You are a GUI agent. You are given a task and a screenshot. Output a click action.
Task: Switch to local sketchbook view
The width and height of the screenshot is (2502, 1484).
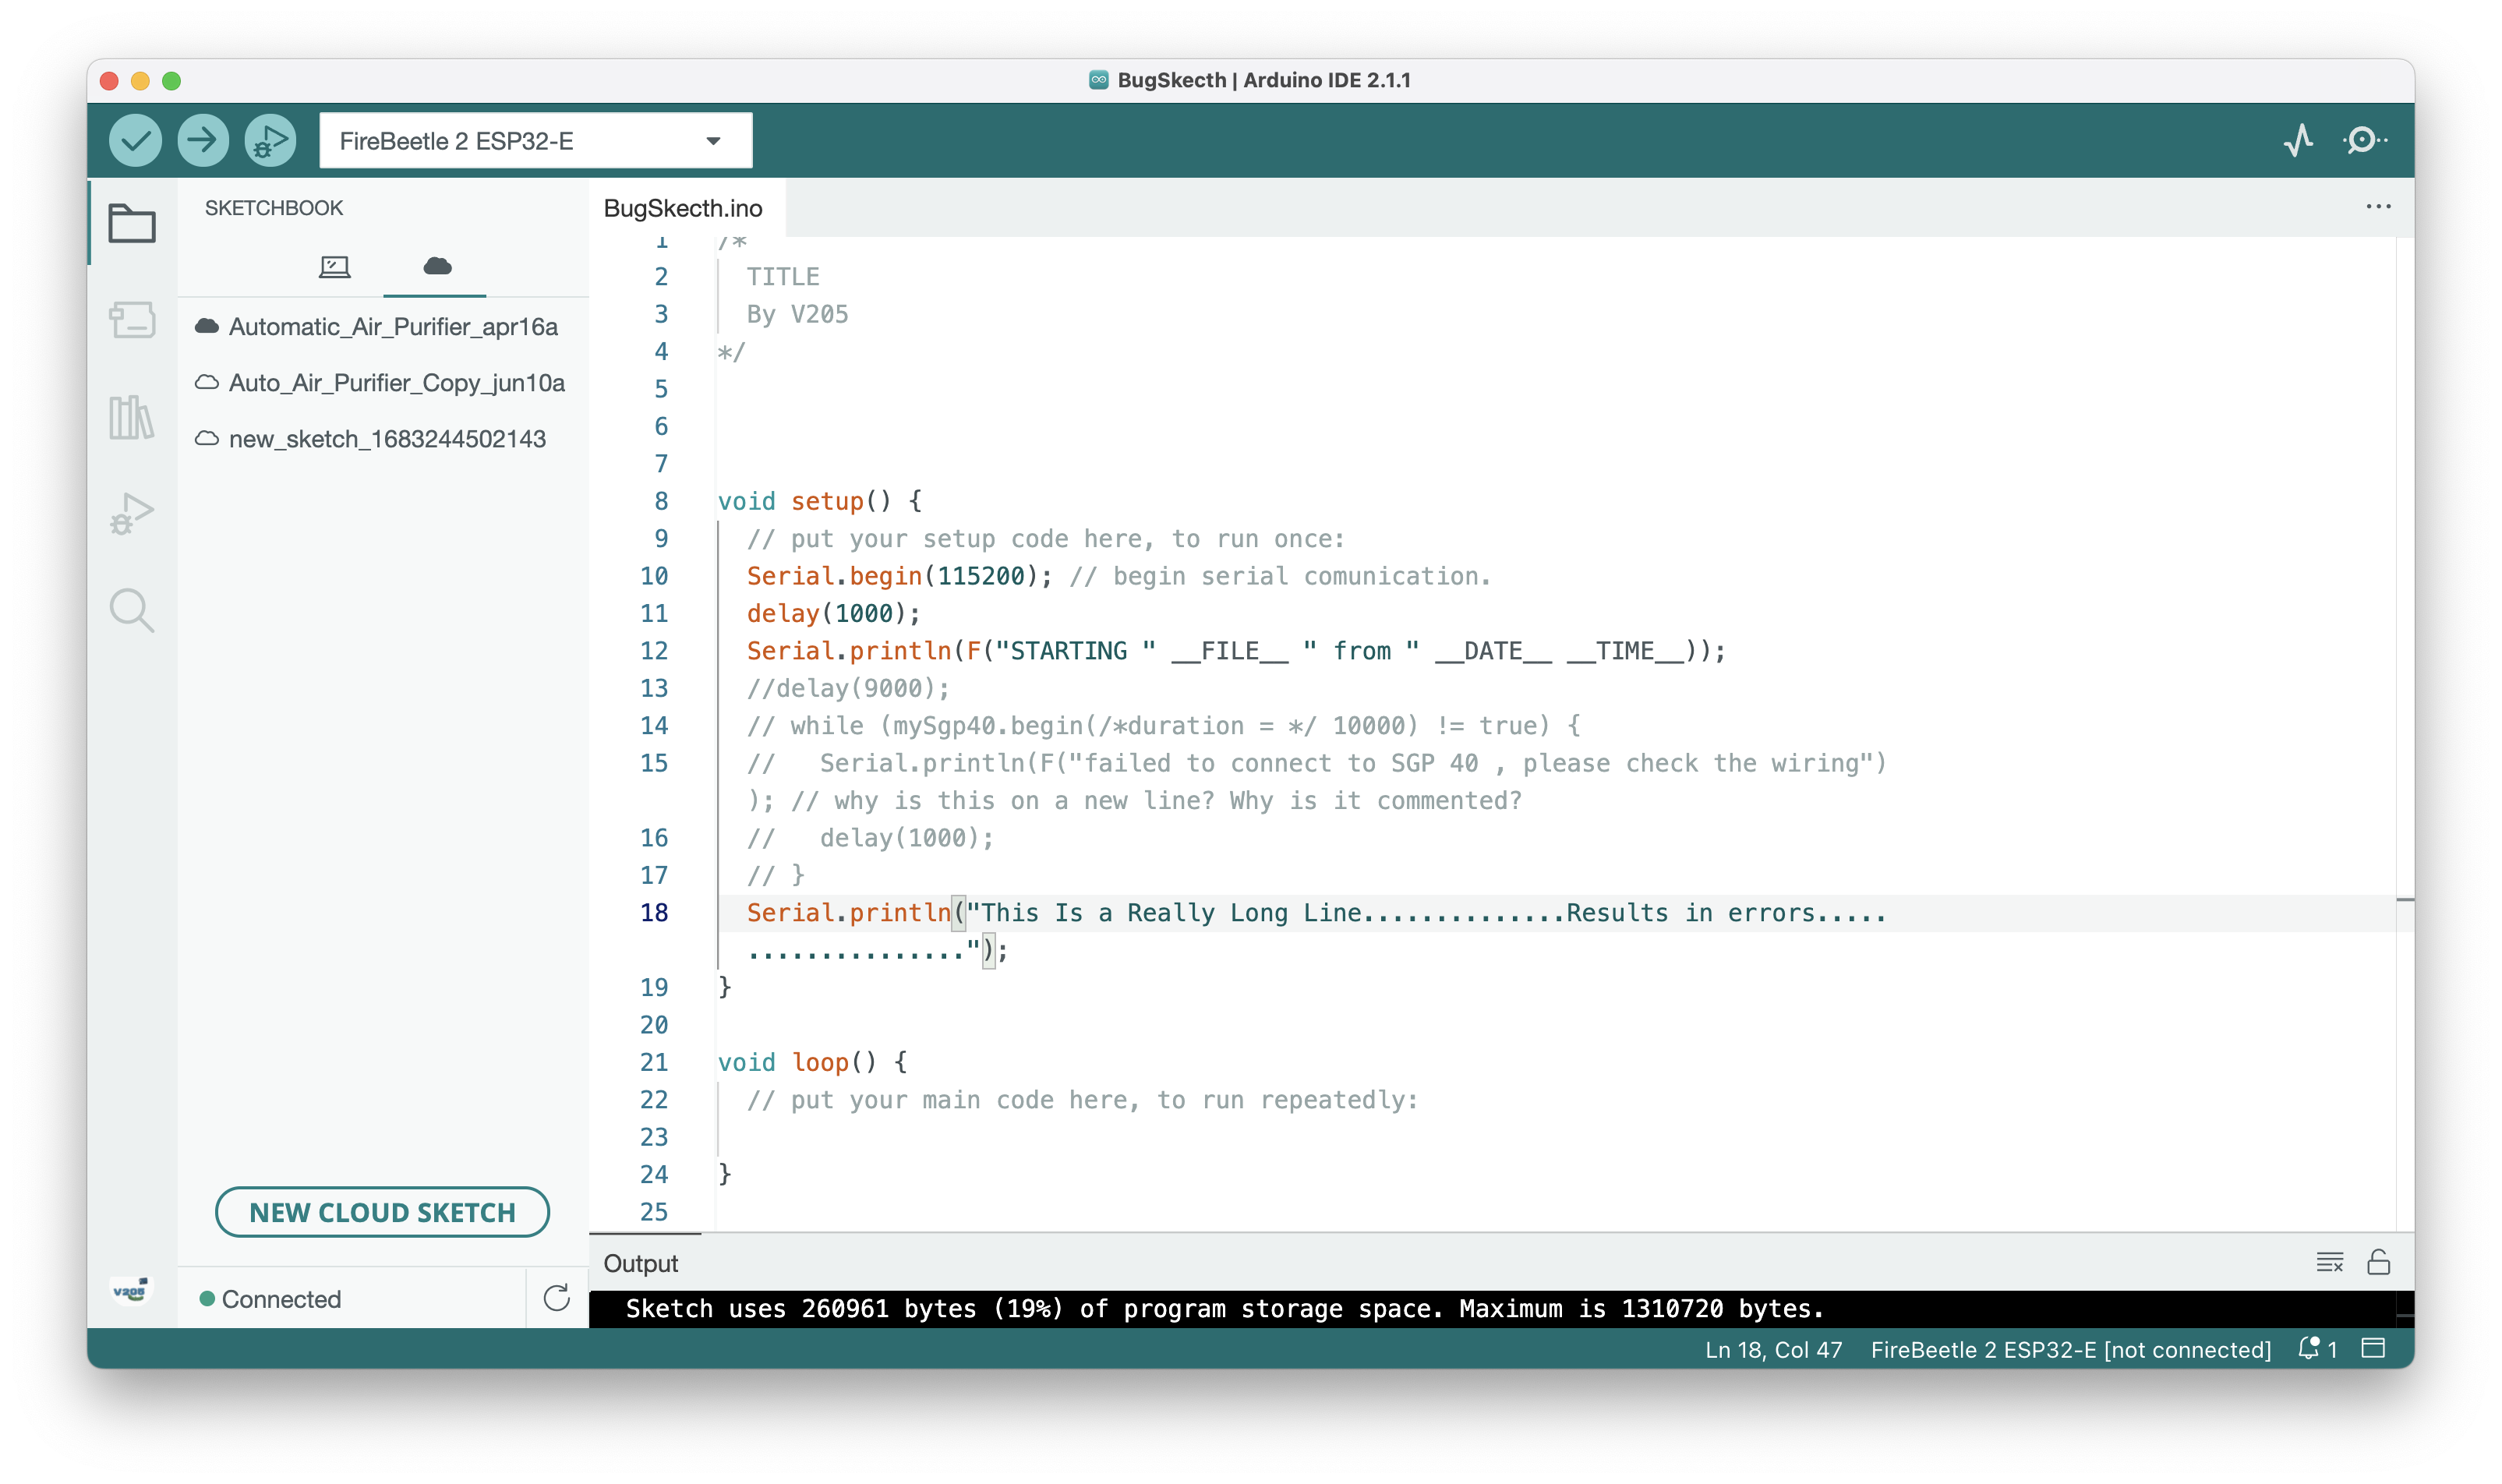pos(334,266)
